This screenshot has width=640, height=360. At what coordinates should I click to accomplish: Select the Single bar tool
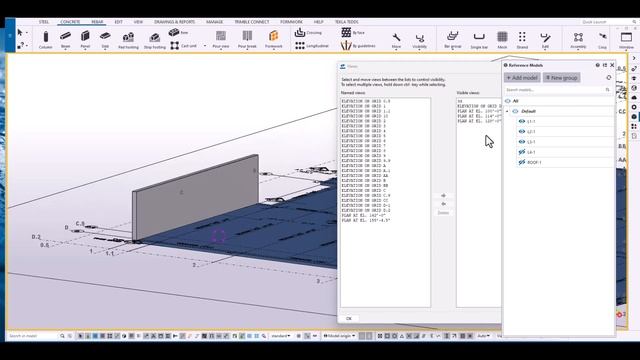[479, 40]
